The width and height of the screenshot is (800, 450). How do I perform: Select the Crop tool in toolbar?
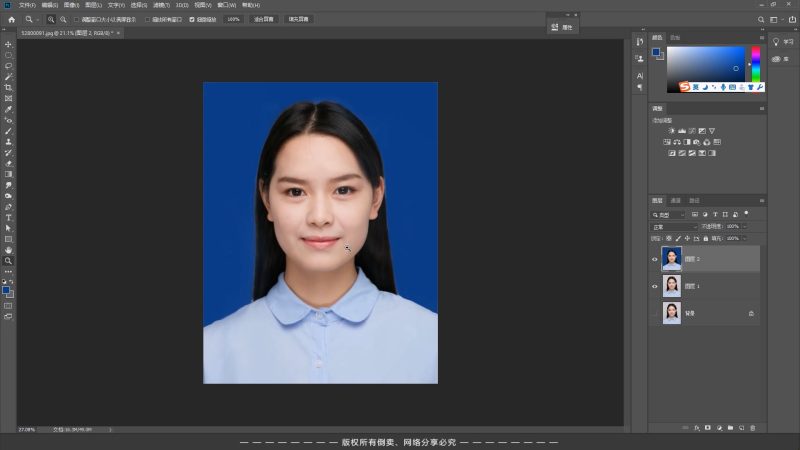click(x=9, y=88)
